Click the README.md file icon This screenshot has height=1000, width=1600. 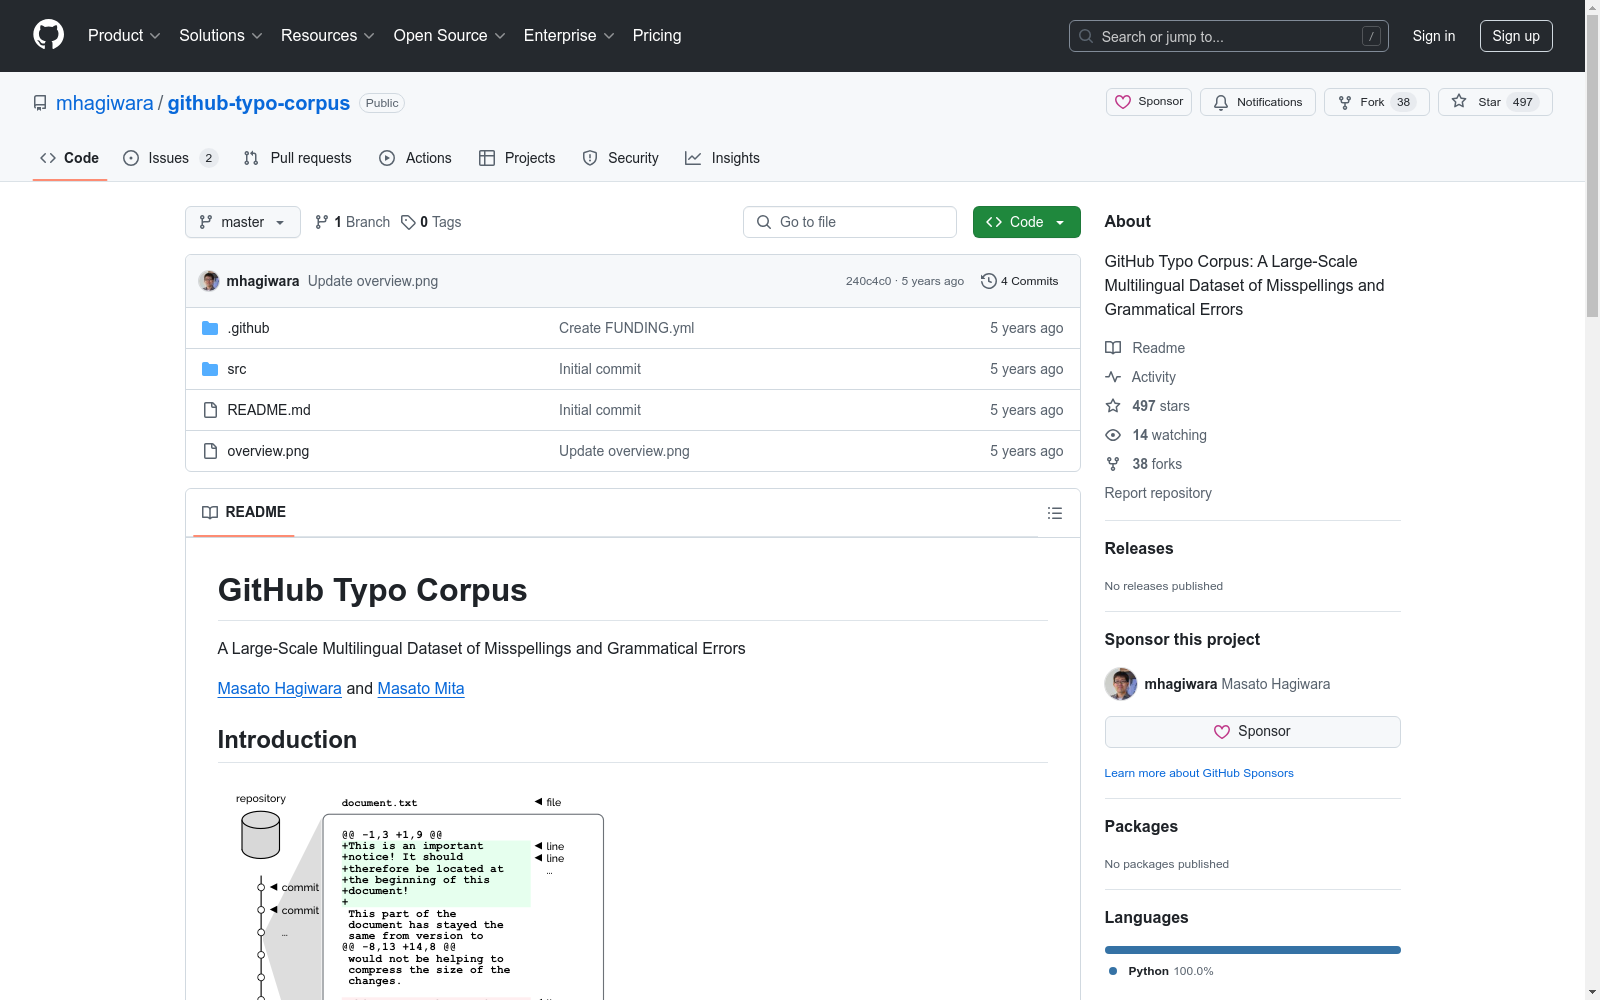(x=210, y=410)
